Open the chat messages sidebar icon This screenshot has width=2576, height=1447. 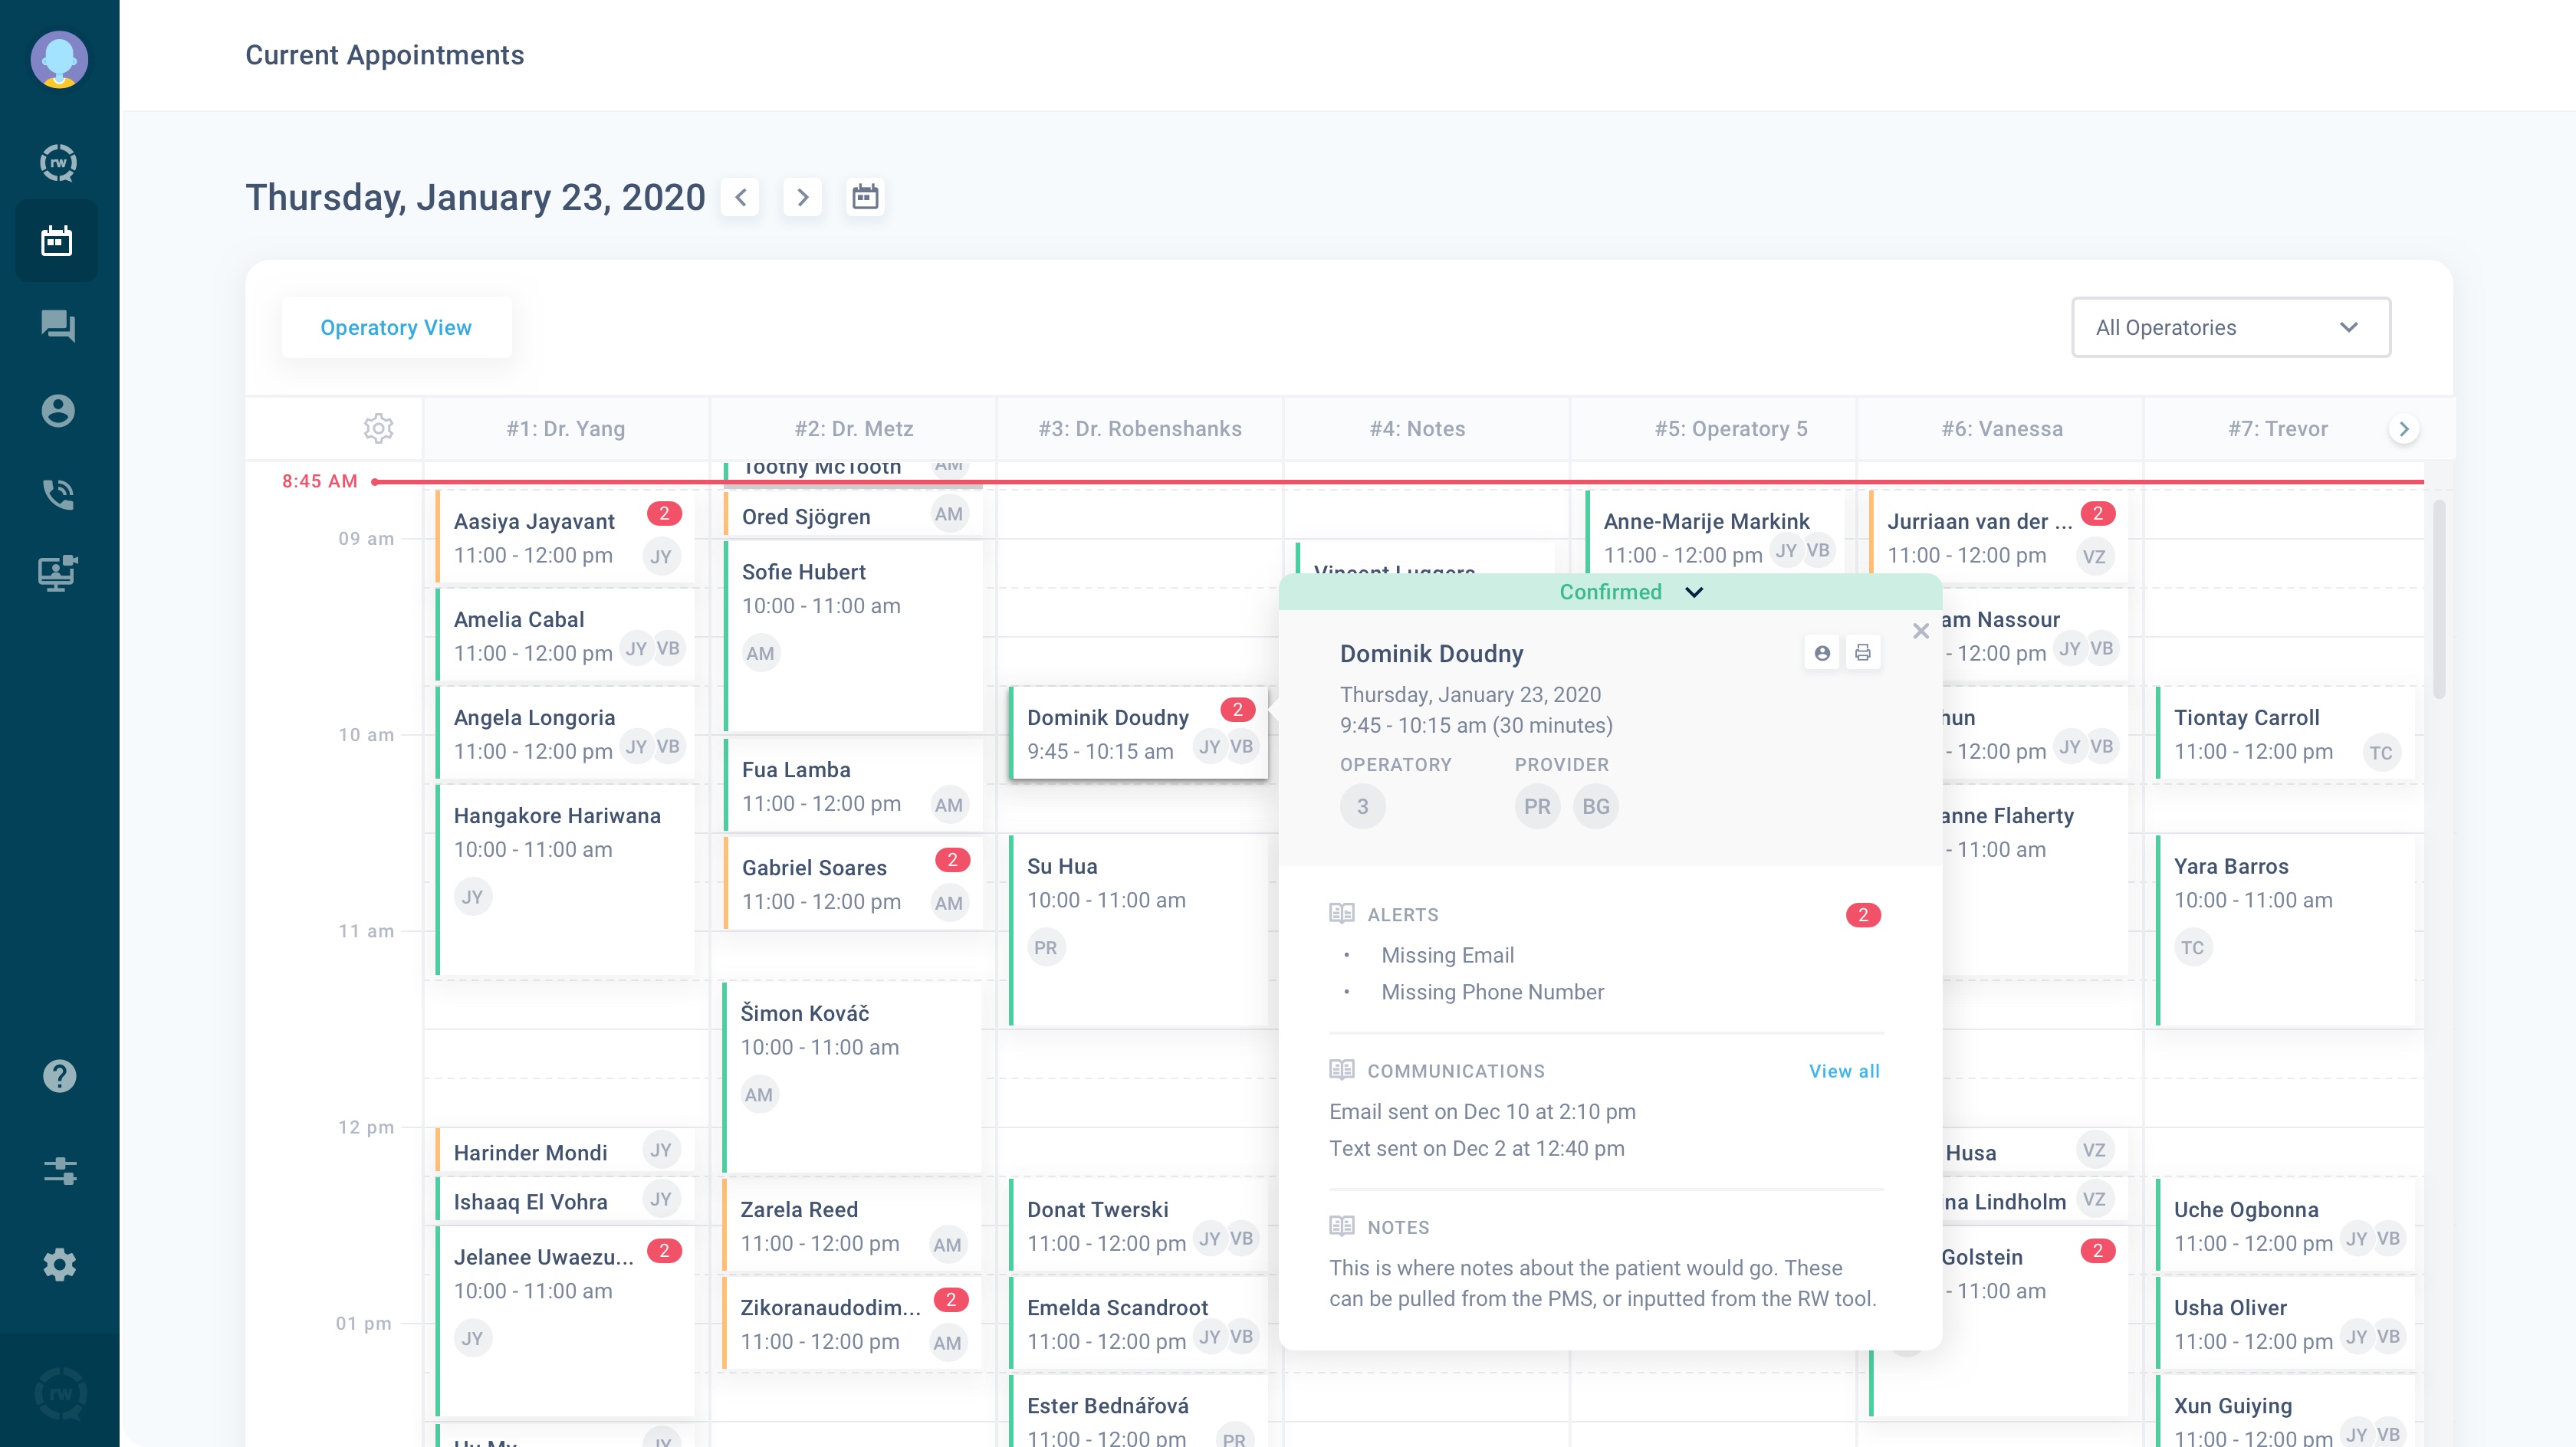click(x=58, y=326)
